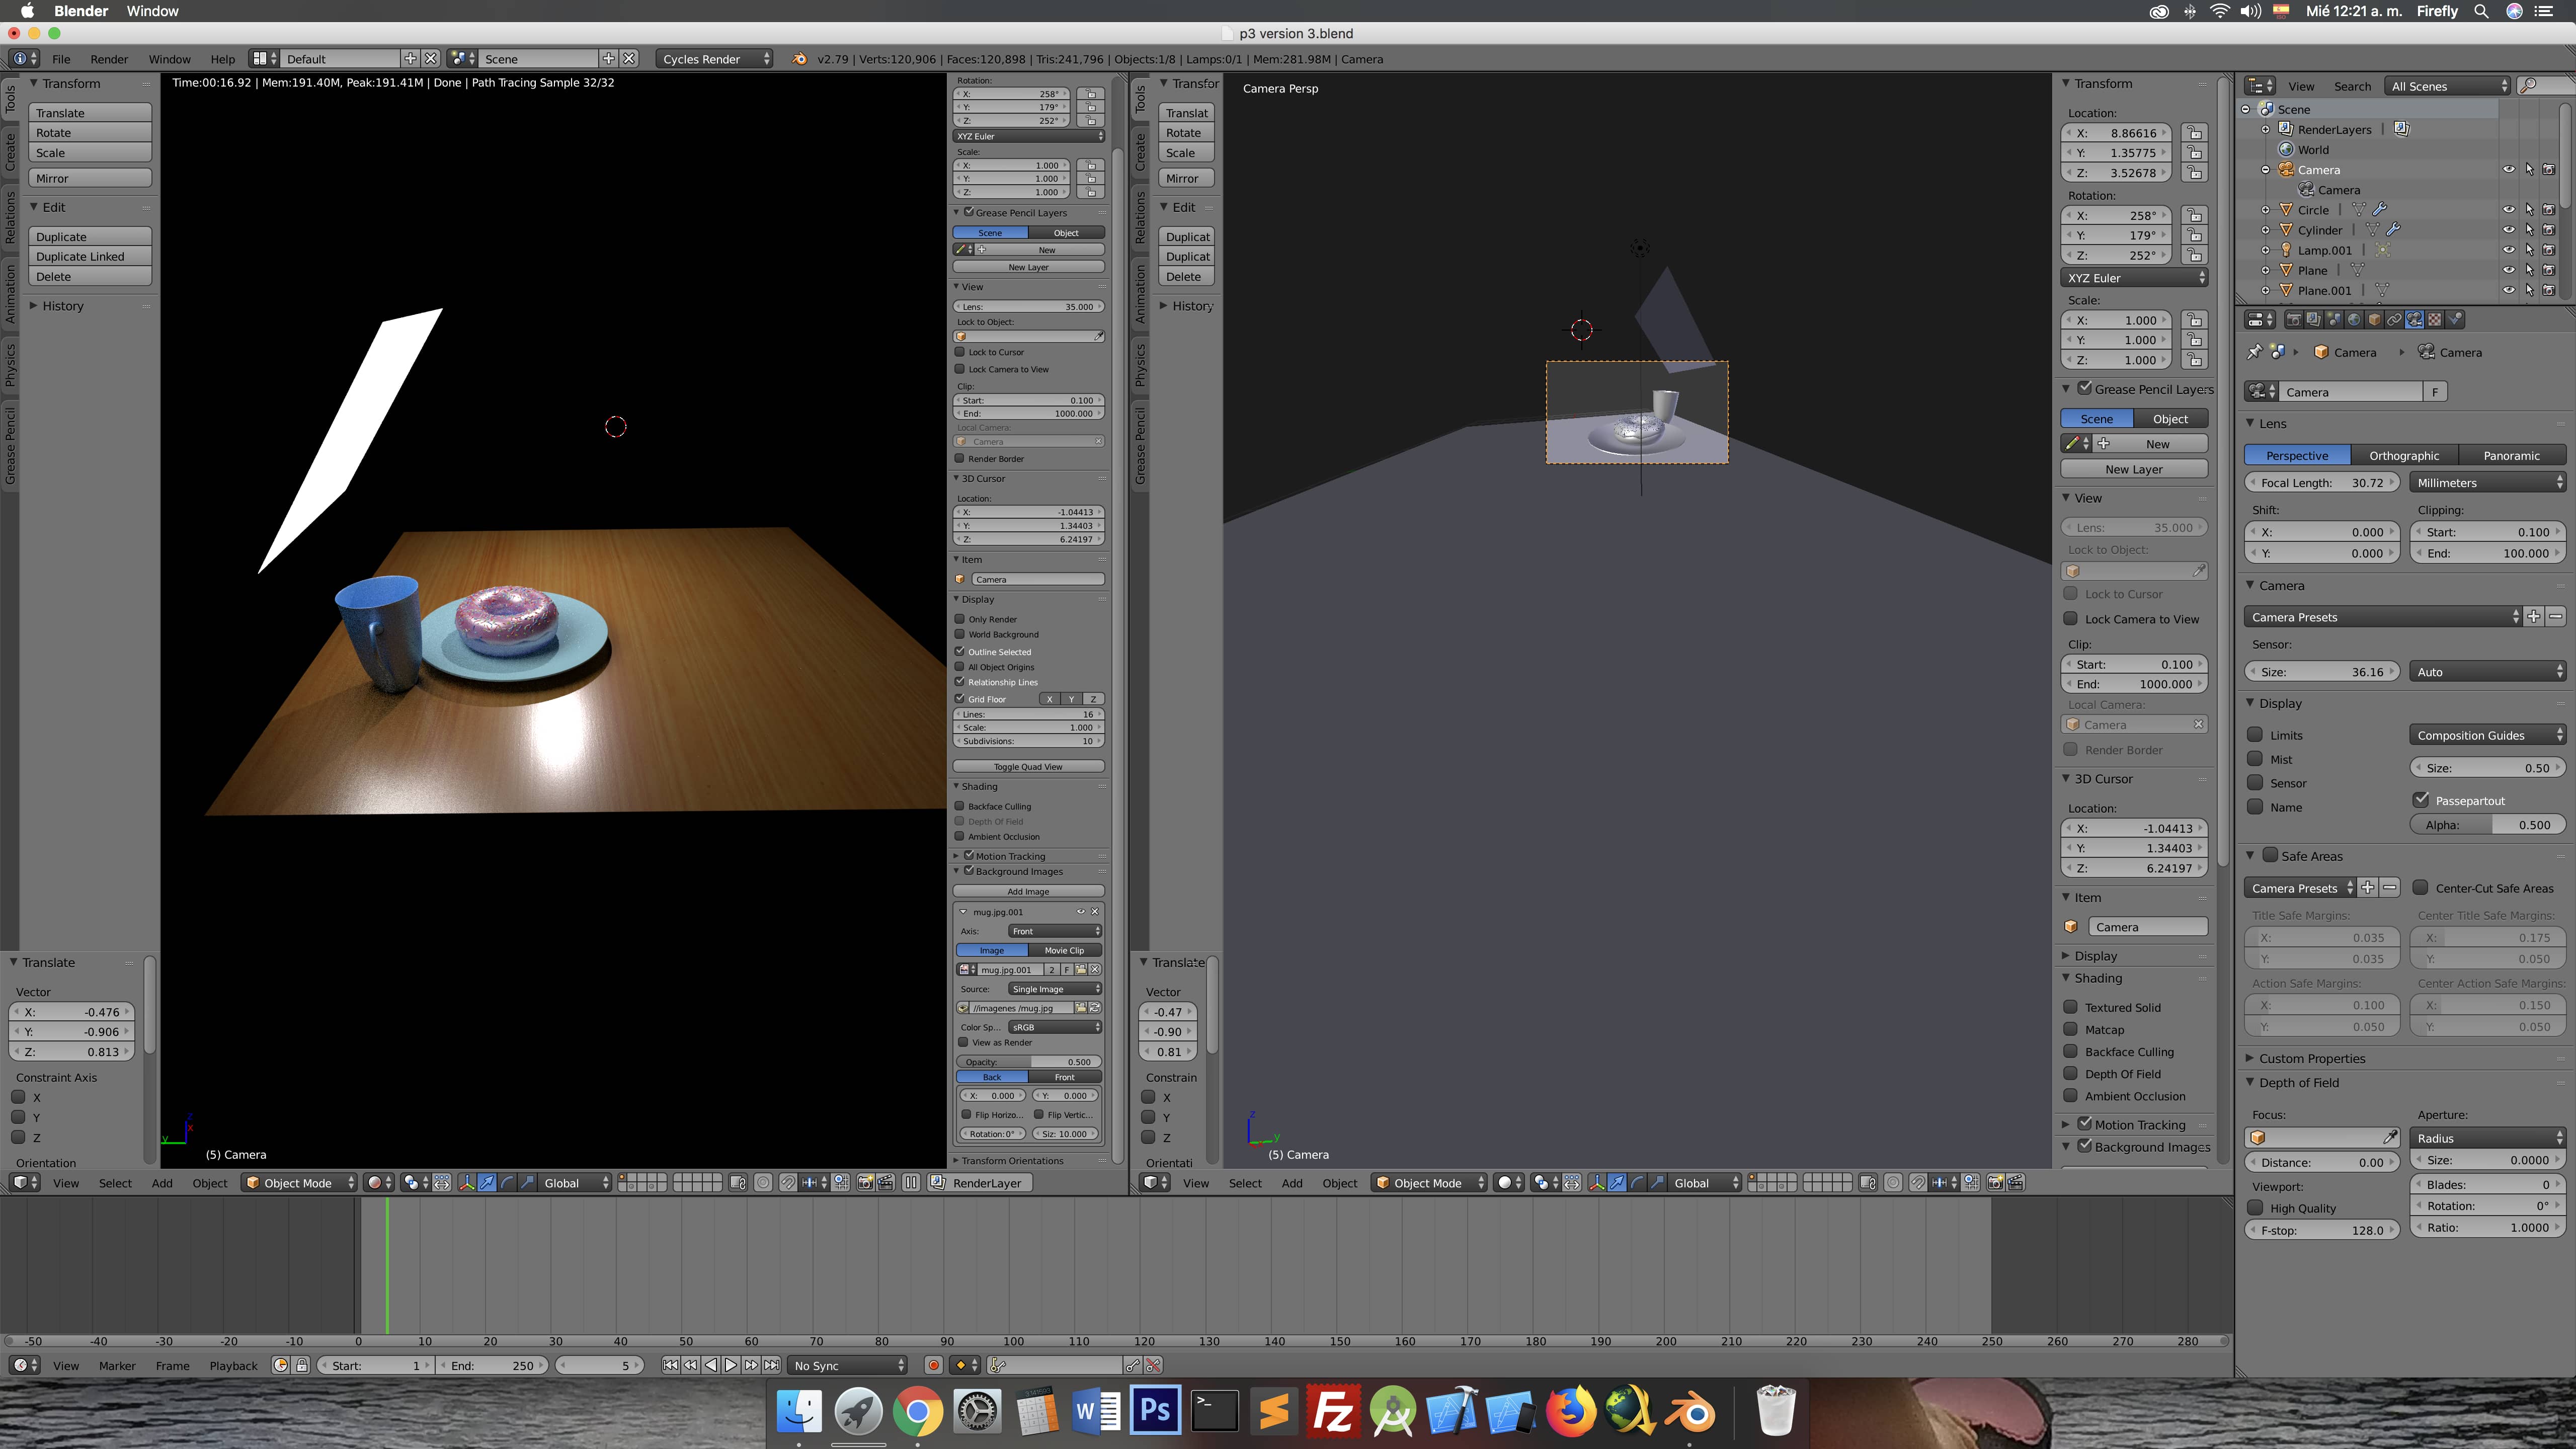Viewport: 2576px width, 1449px height.
Task: Open the Marker menu in timeline
Action: tap(117, 1365)
